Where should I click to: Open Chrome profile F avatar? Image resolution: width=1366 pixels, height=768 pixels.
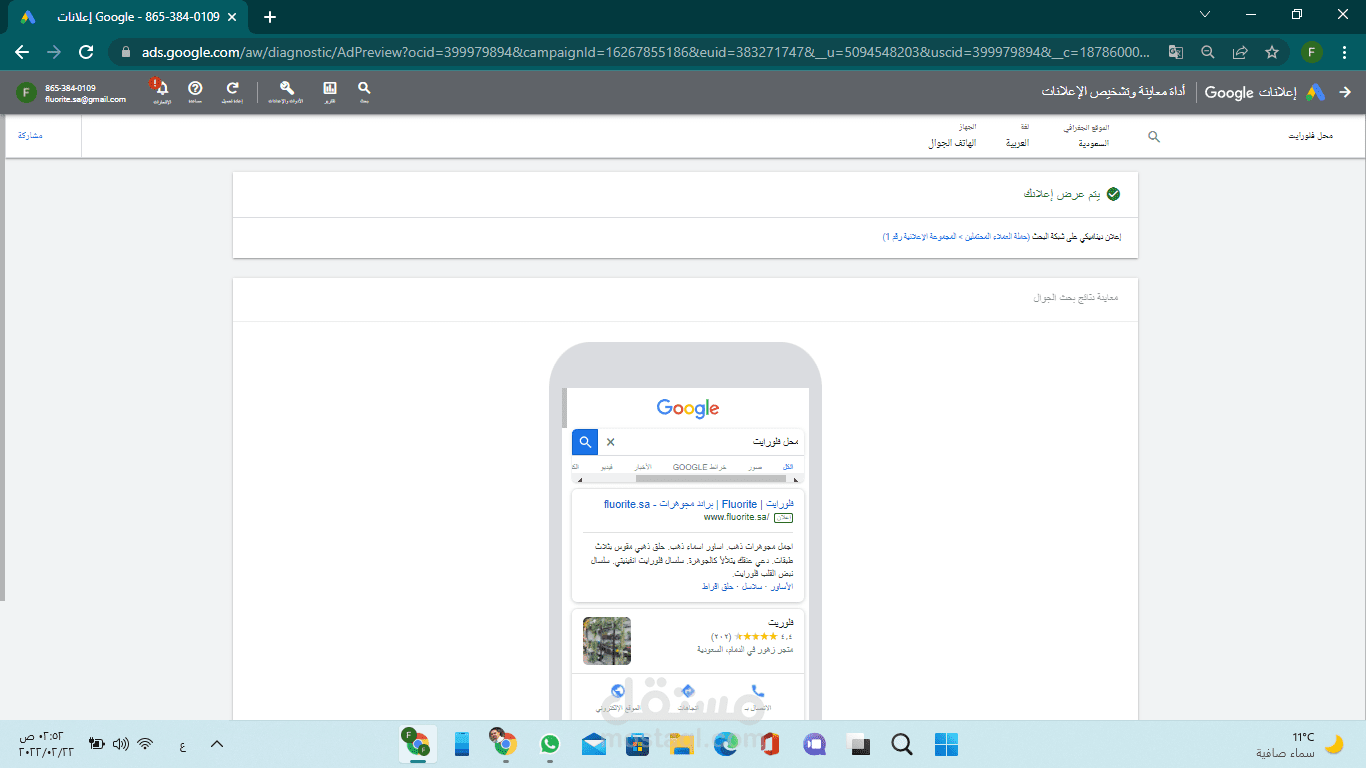tap(1313, 52)
